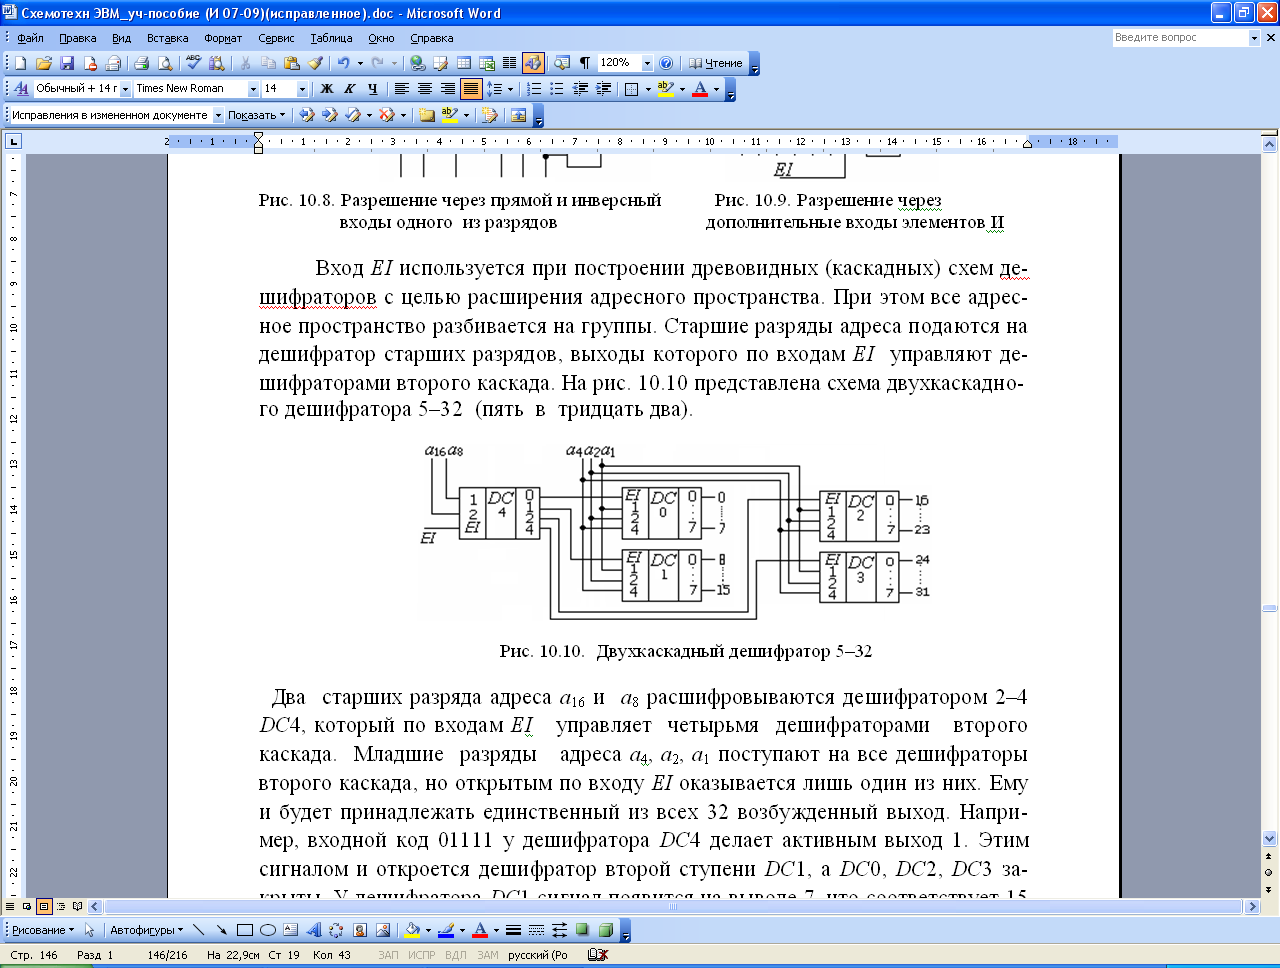Align the text to the left
1280x968 pixels.
[x=401, y=89]
